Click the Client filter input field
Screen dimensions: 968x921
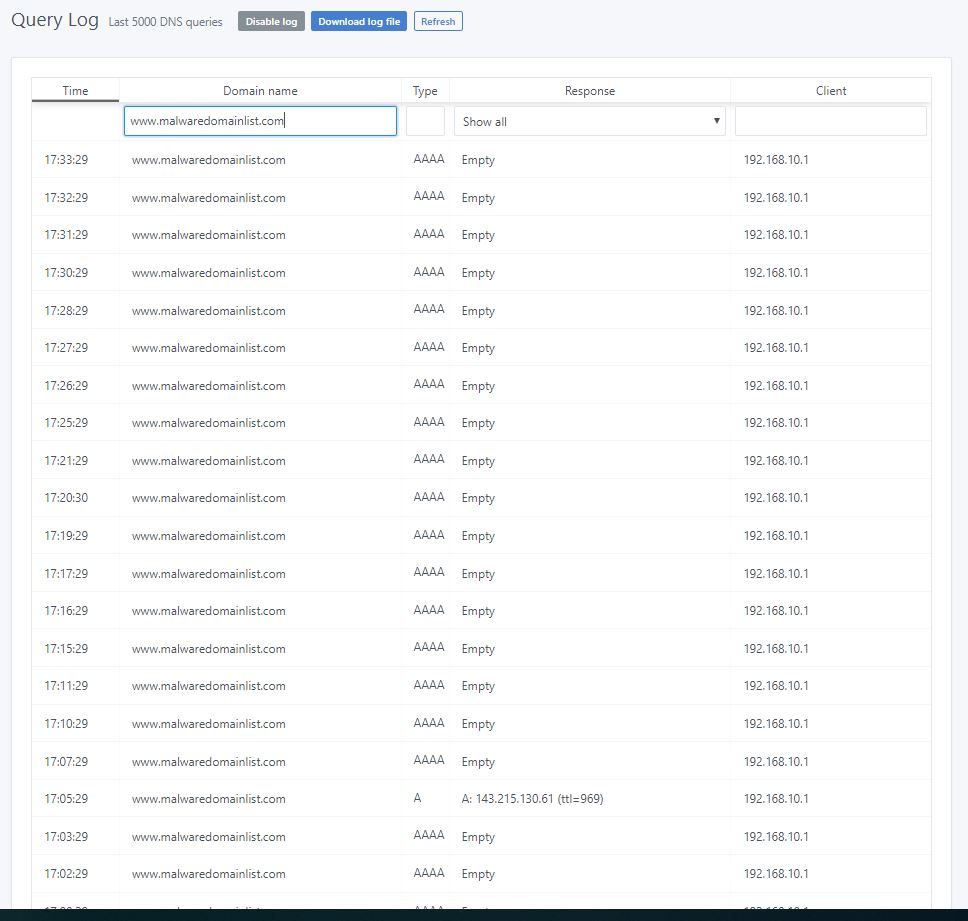pos(830,120)
